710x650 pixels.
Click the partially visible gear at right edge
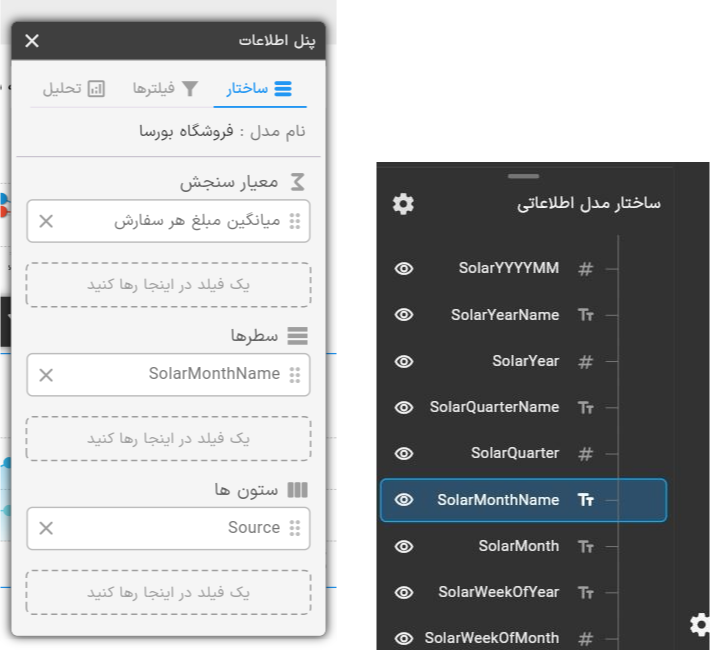(700, 625)
